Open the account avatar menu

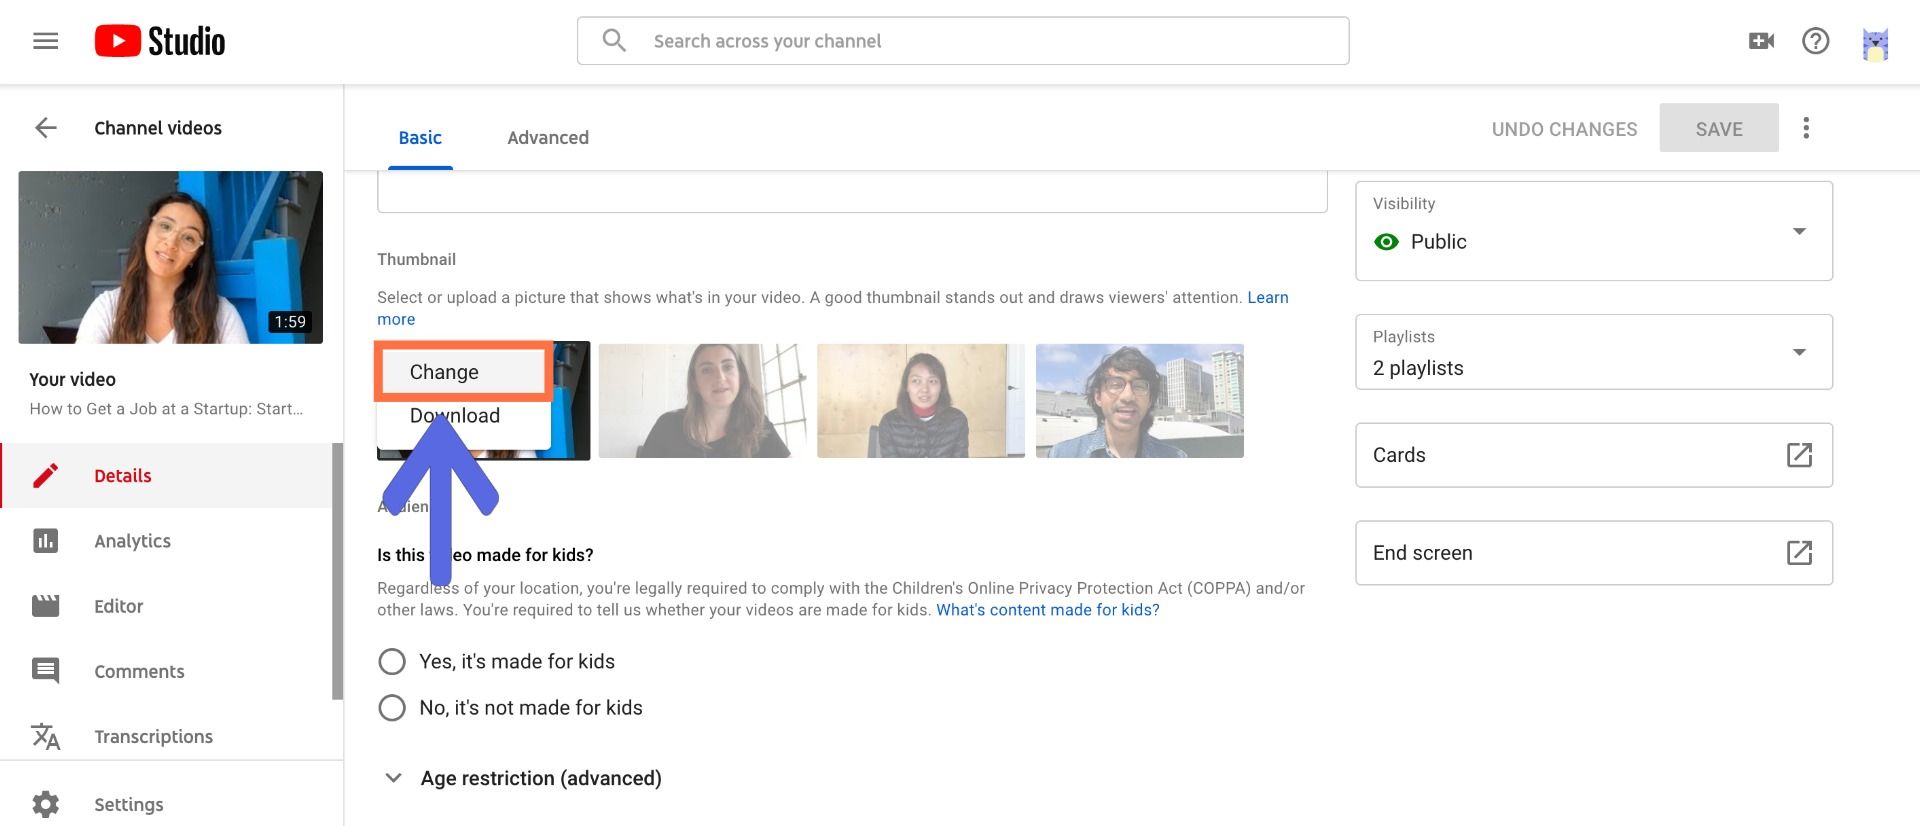(x=1875, y=44)
